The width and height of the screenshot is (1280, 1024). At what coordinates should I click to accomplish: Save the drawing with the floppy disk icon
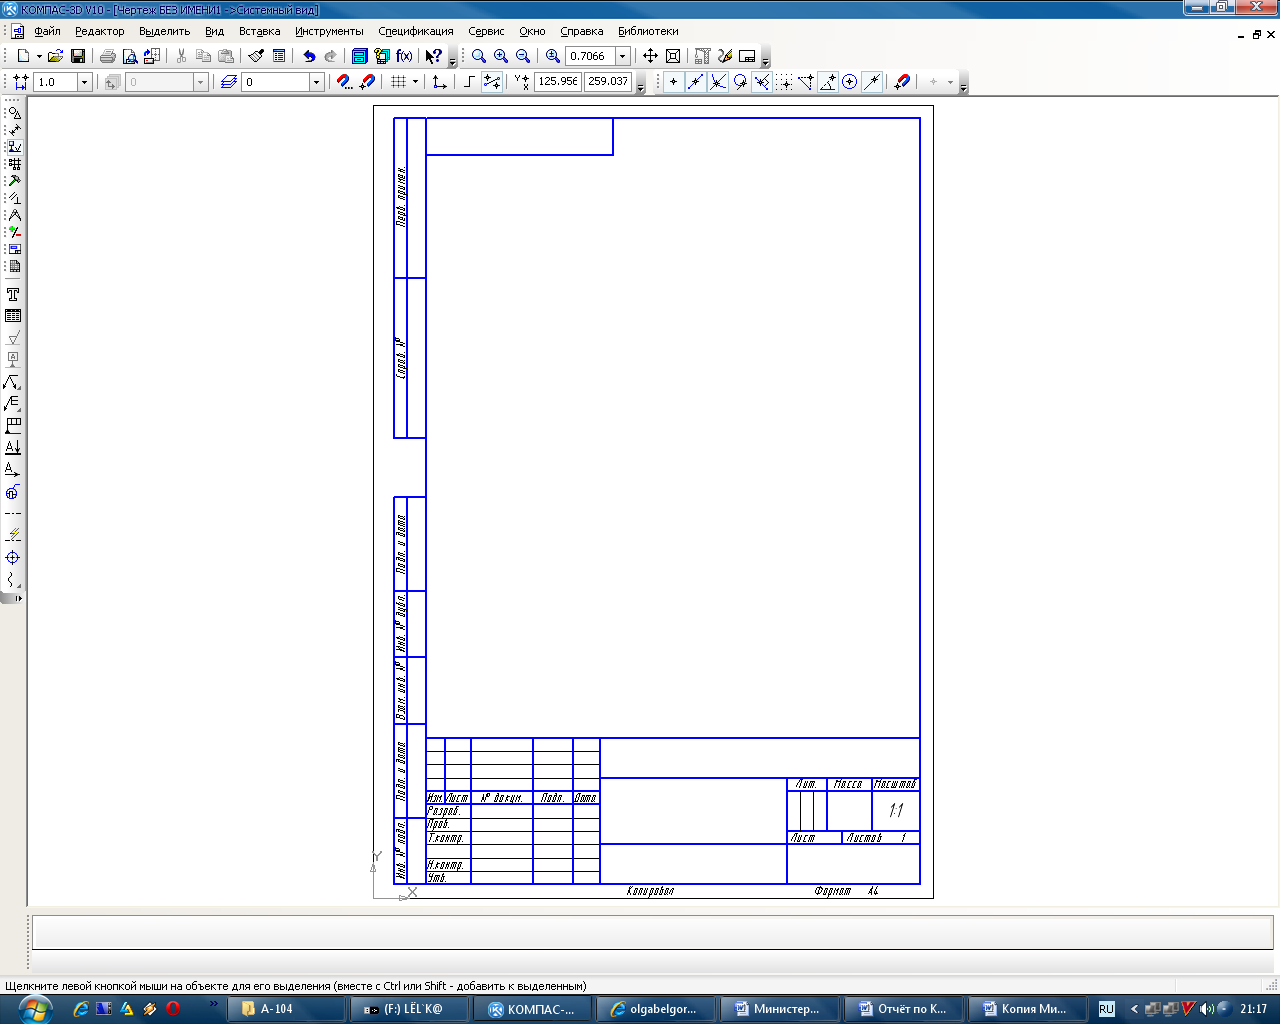(x=78, y=56)
